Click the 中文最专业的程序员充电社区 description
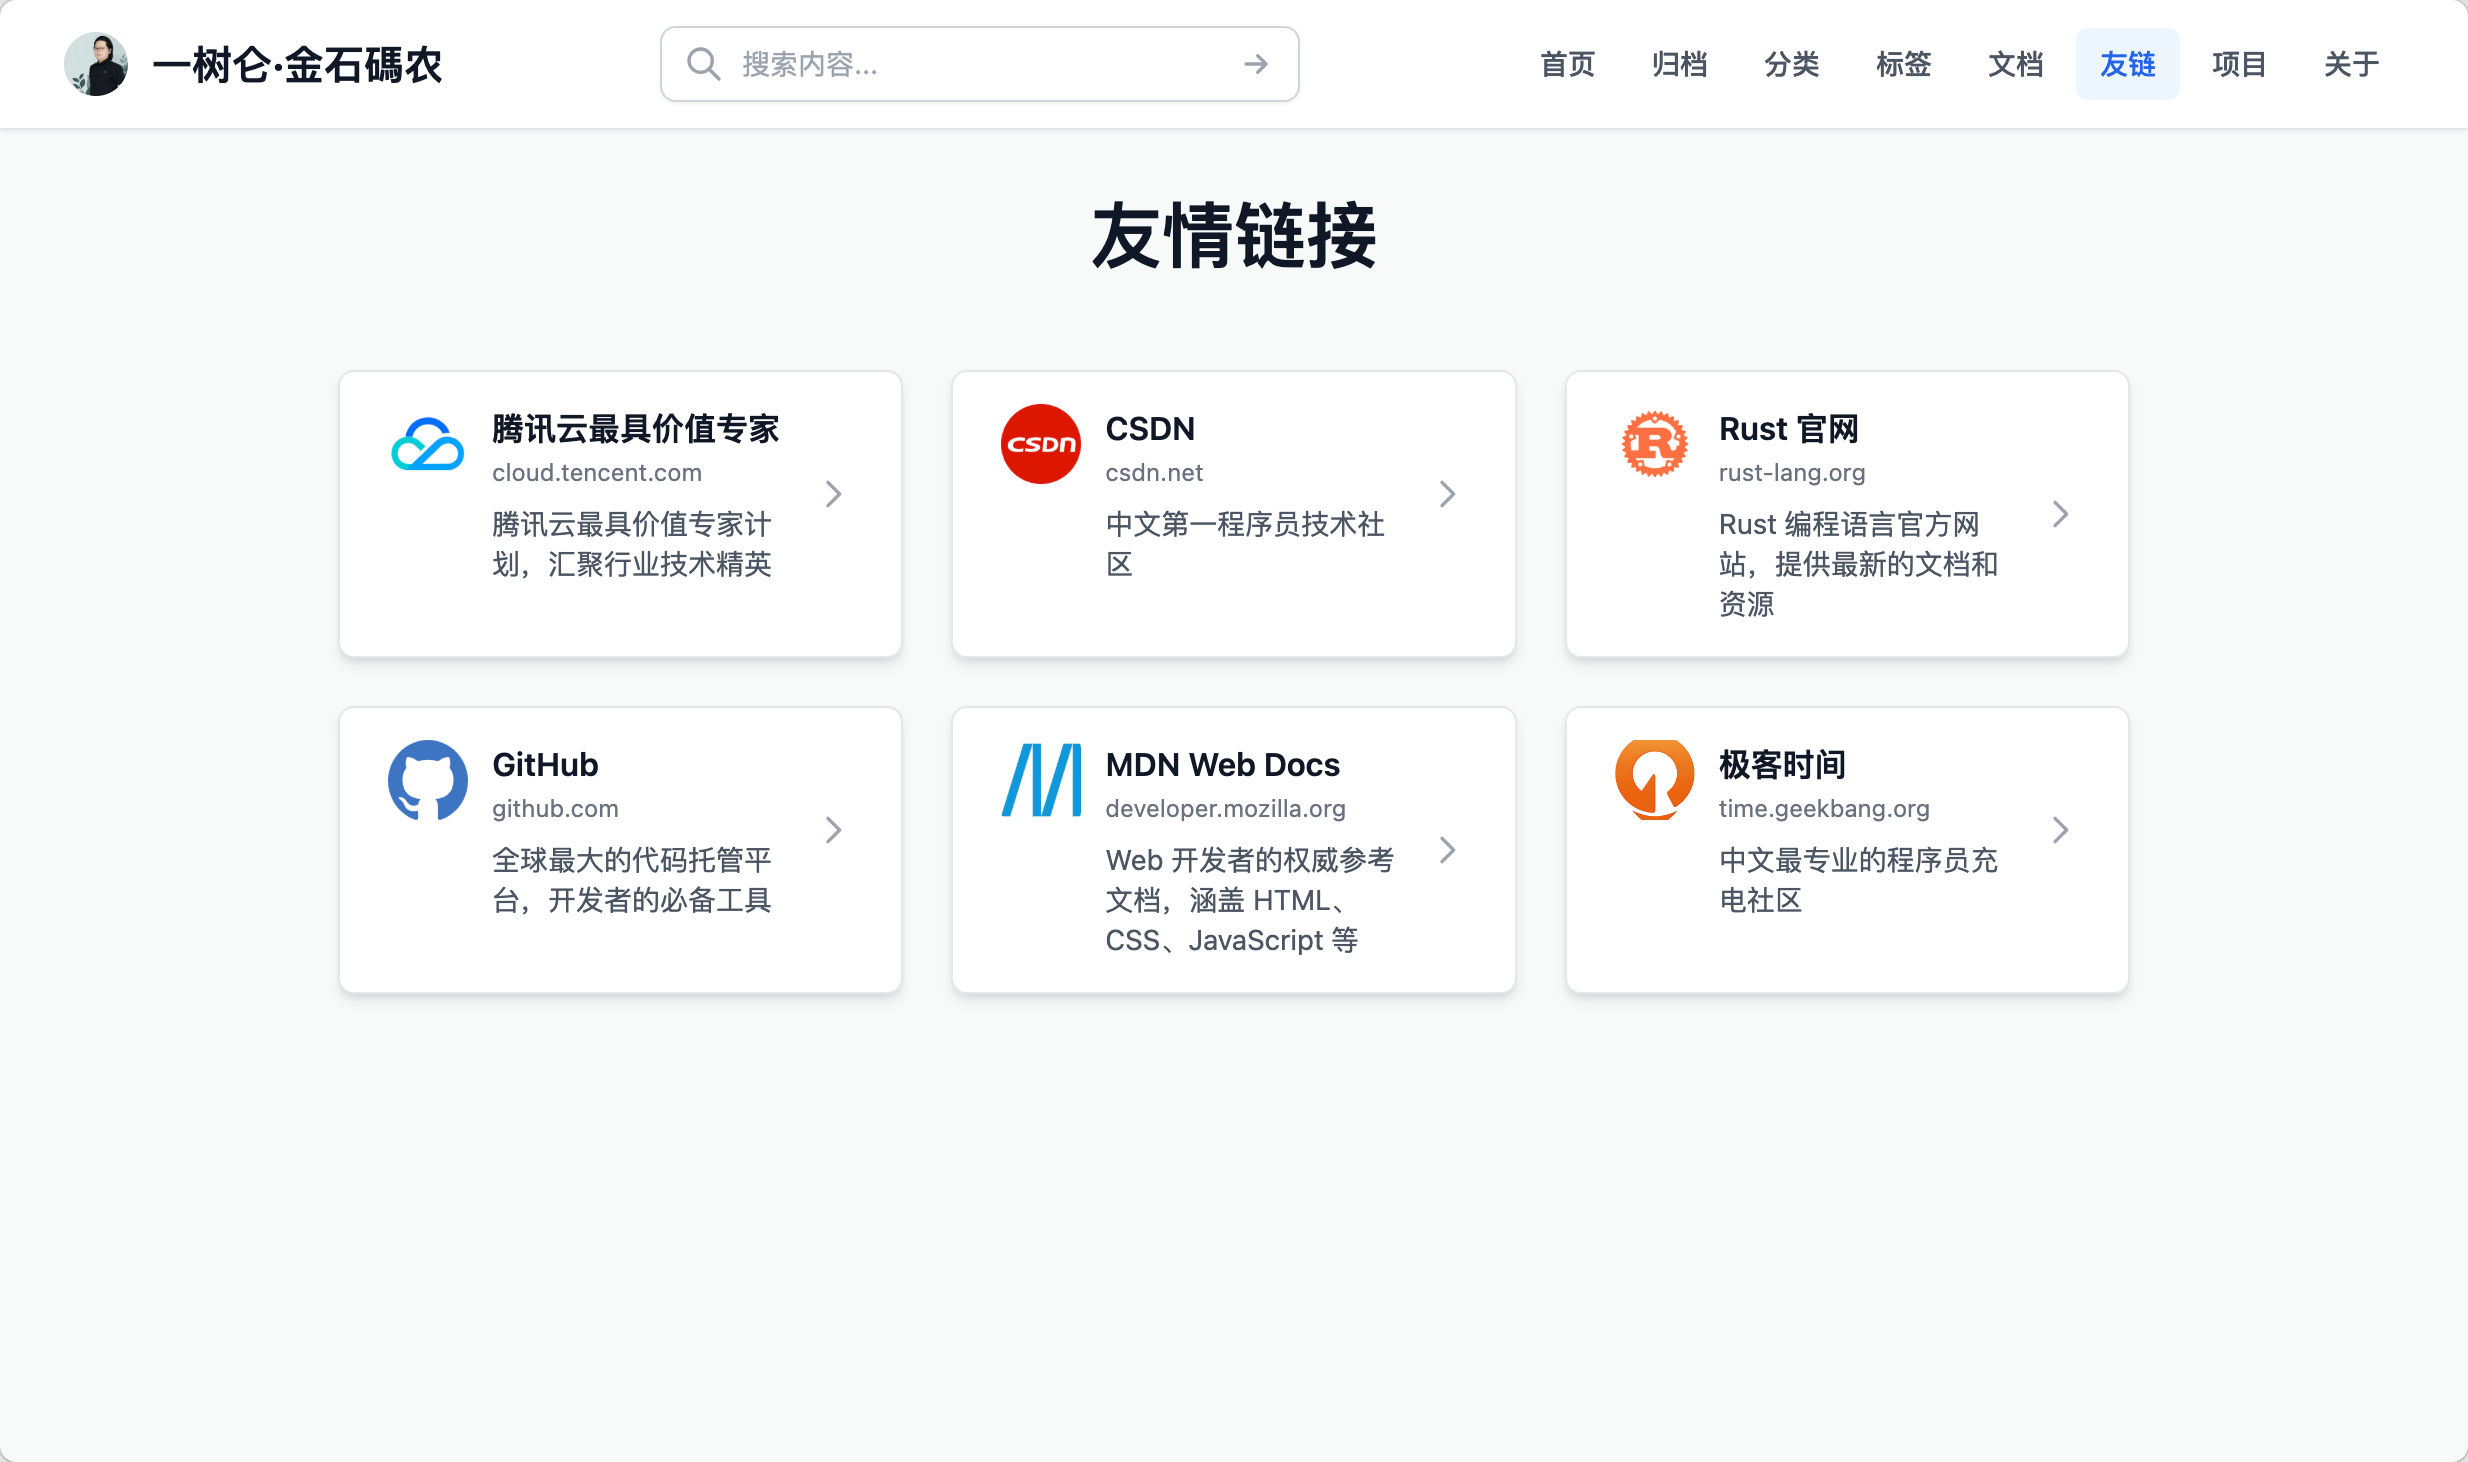 (x=1858, y=880)
